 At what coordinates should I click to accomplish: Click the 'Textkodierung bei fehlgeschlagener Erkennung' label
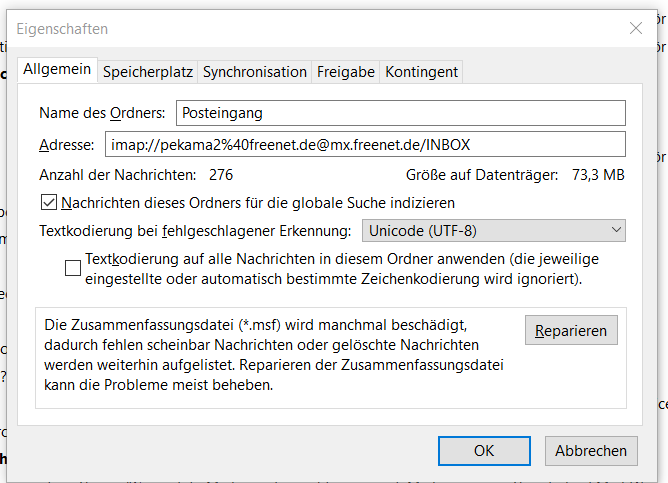[195, 231]
